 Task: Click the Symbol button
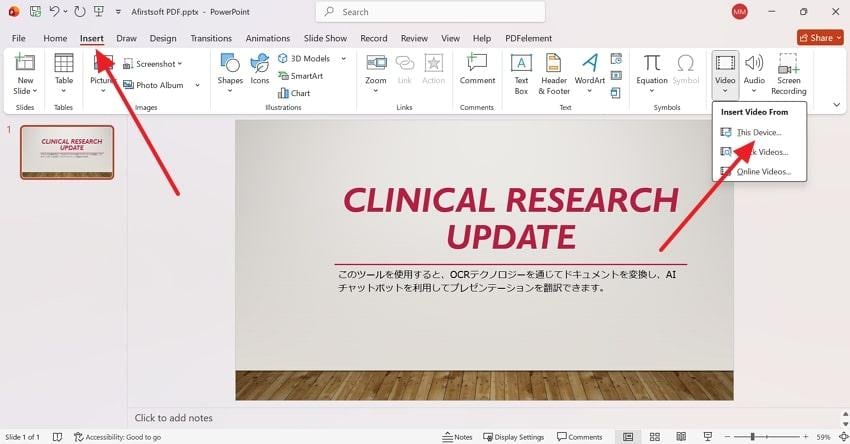[x=686, y=69]
